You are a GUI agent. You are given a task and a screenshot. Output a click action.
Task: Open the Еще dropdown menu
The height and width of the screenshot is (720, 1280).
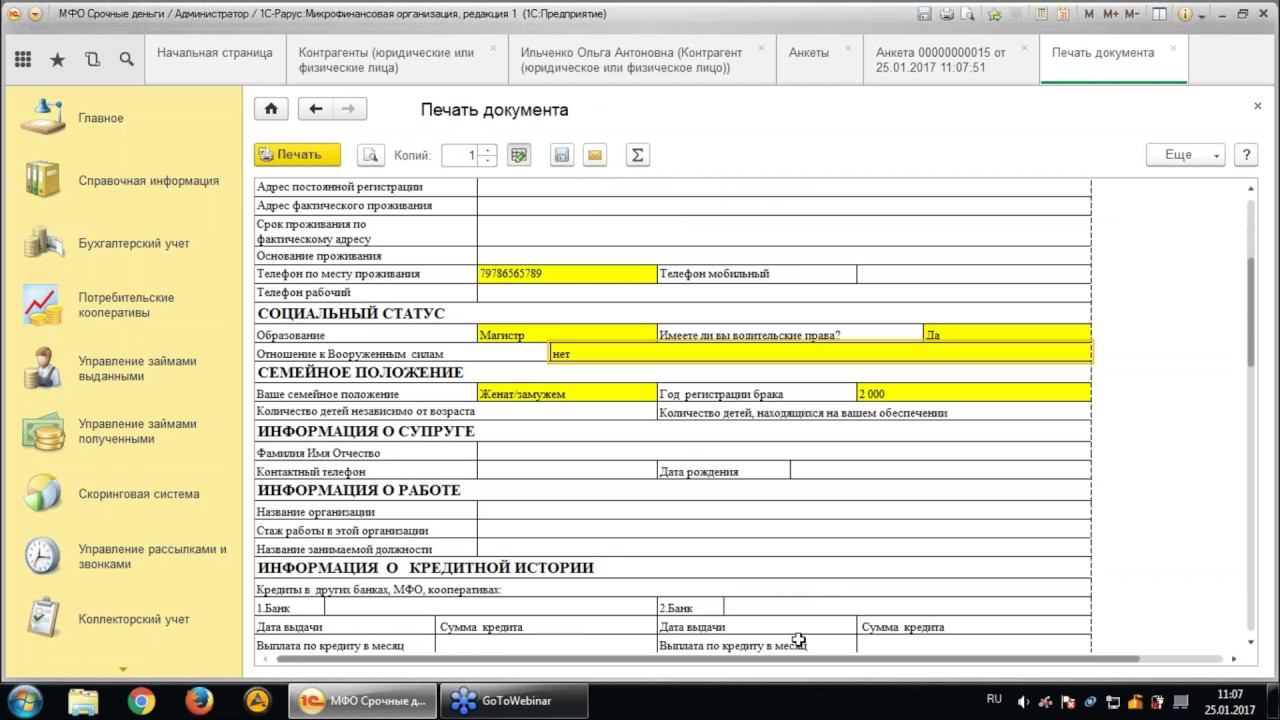pyautogui.click(x=1186, y=155)
